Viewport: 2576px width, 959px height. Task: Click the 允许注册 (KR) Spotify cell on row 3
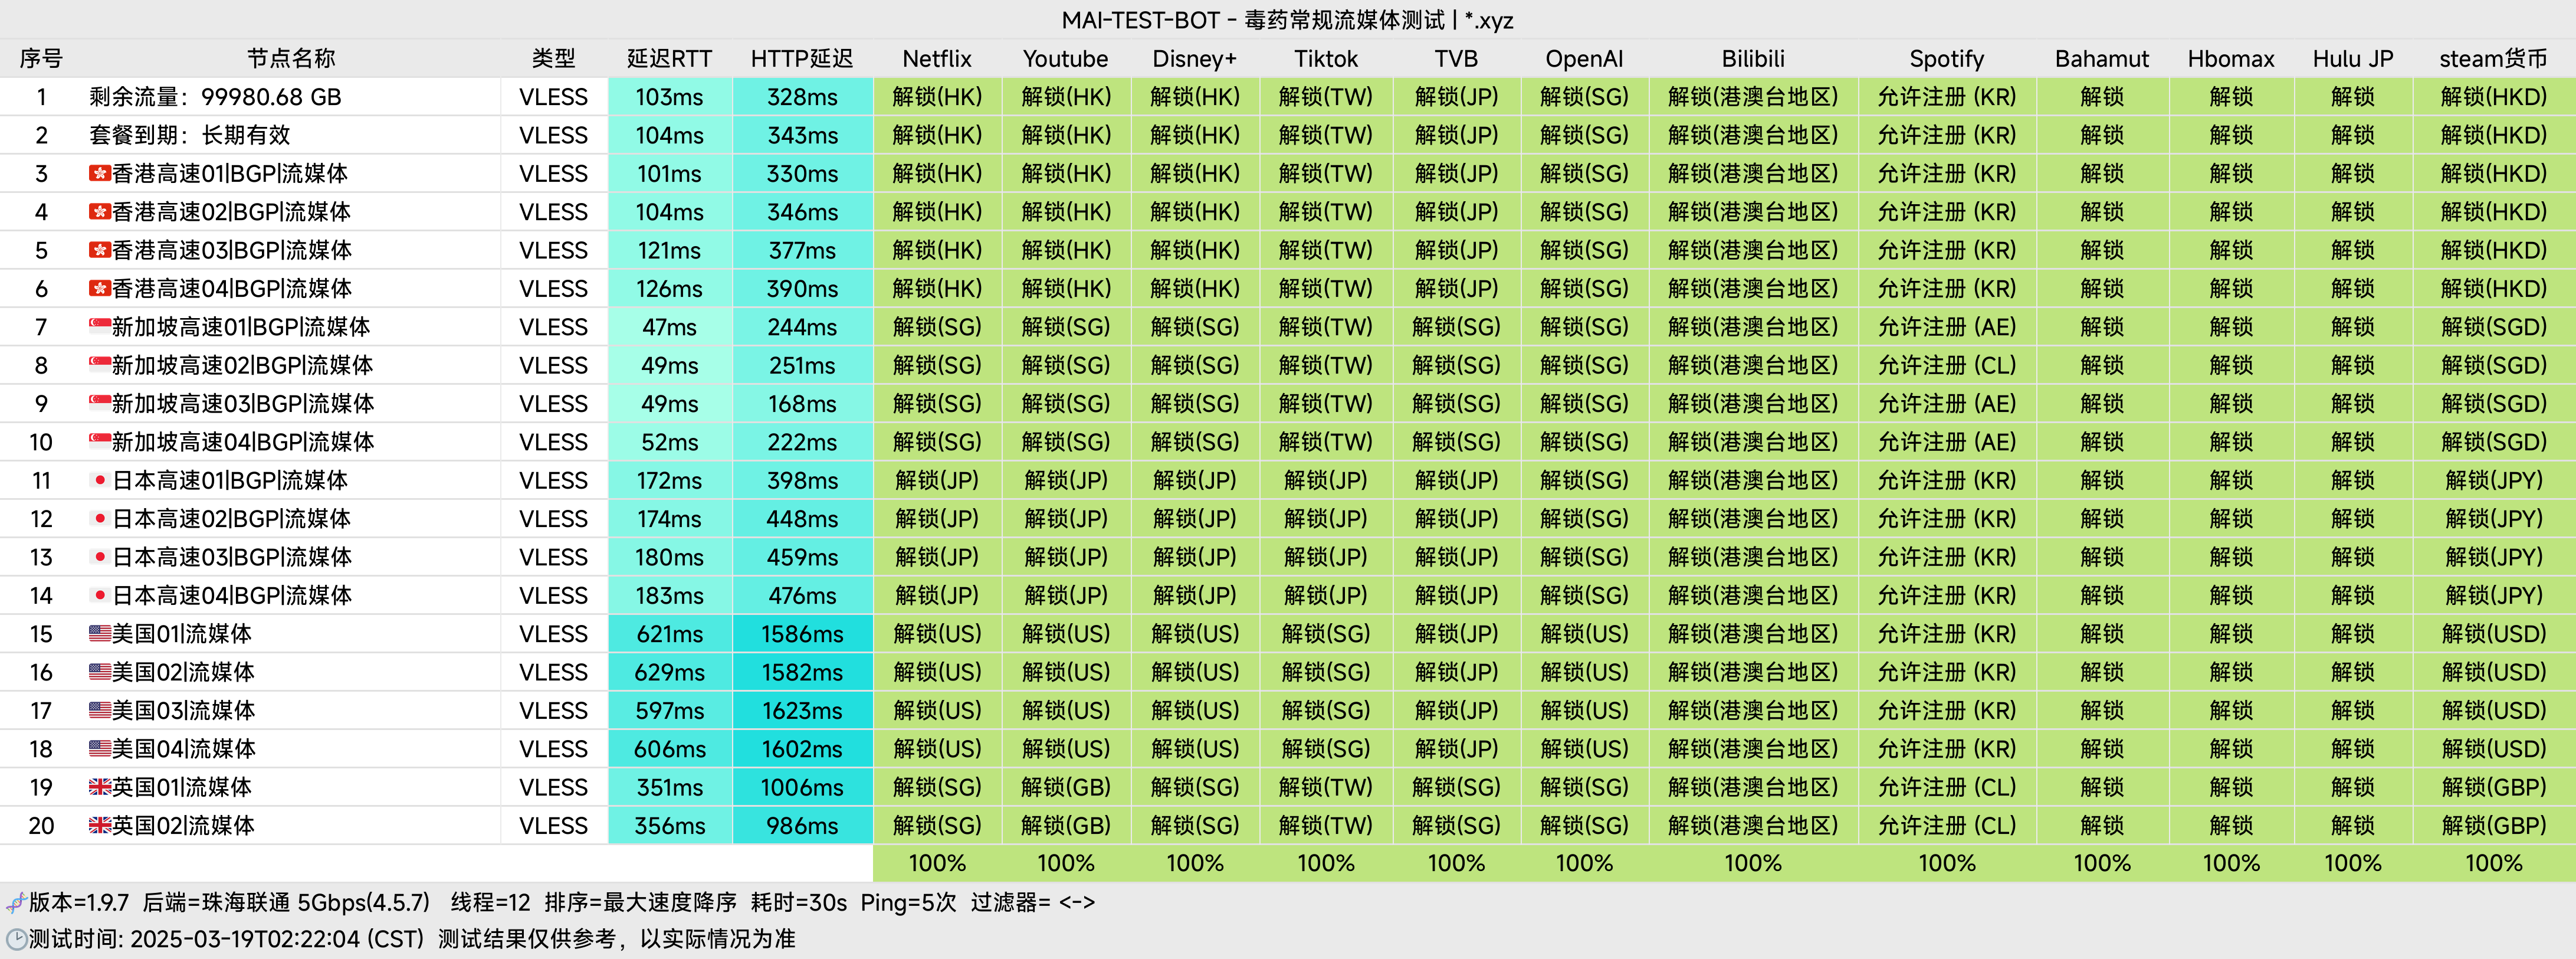pos(1948,173)
